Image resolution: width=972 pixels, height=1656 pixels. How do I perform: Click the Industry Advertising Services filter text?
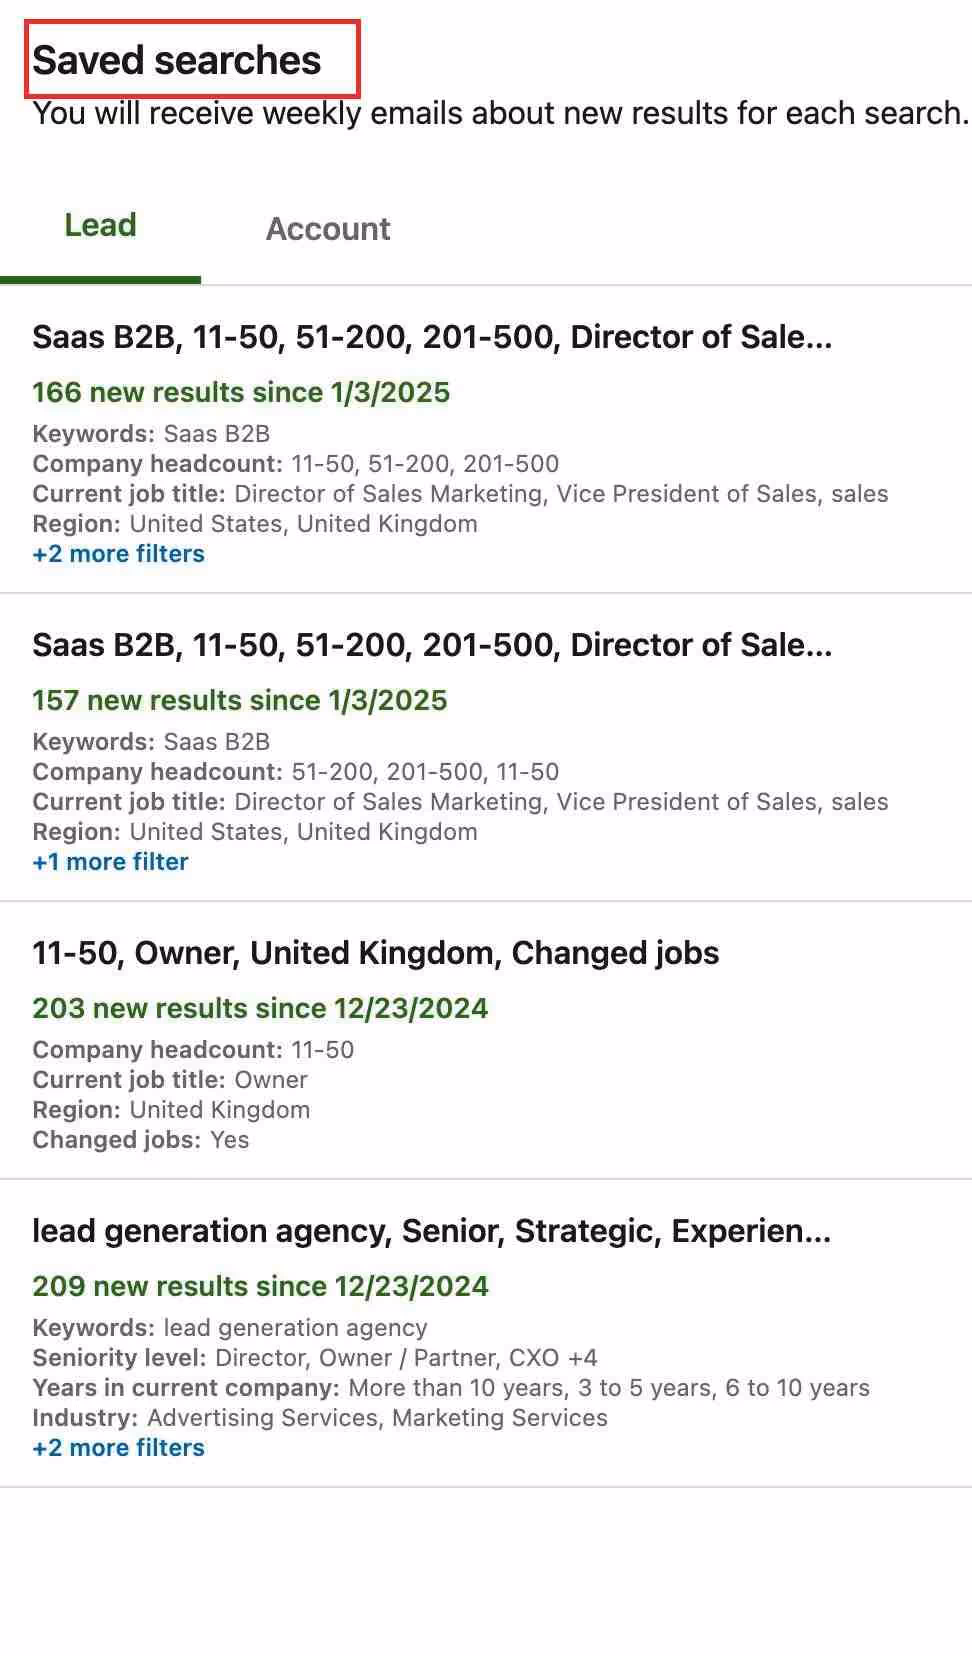320,1417
